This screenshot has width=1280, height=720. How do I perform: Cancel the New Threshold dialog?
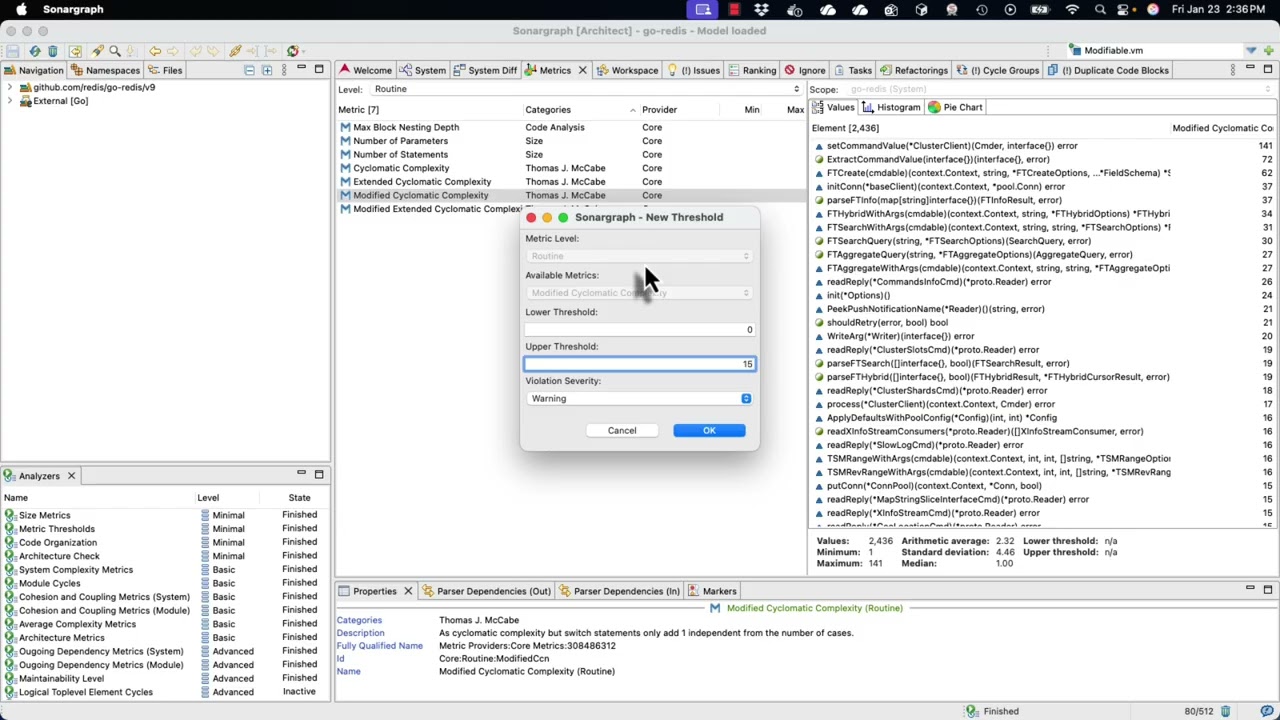coord(622,430)
